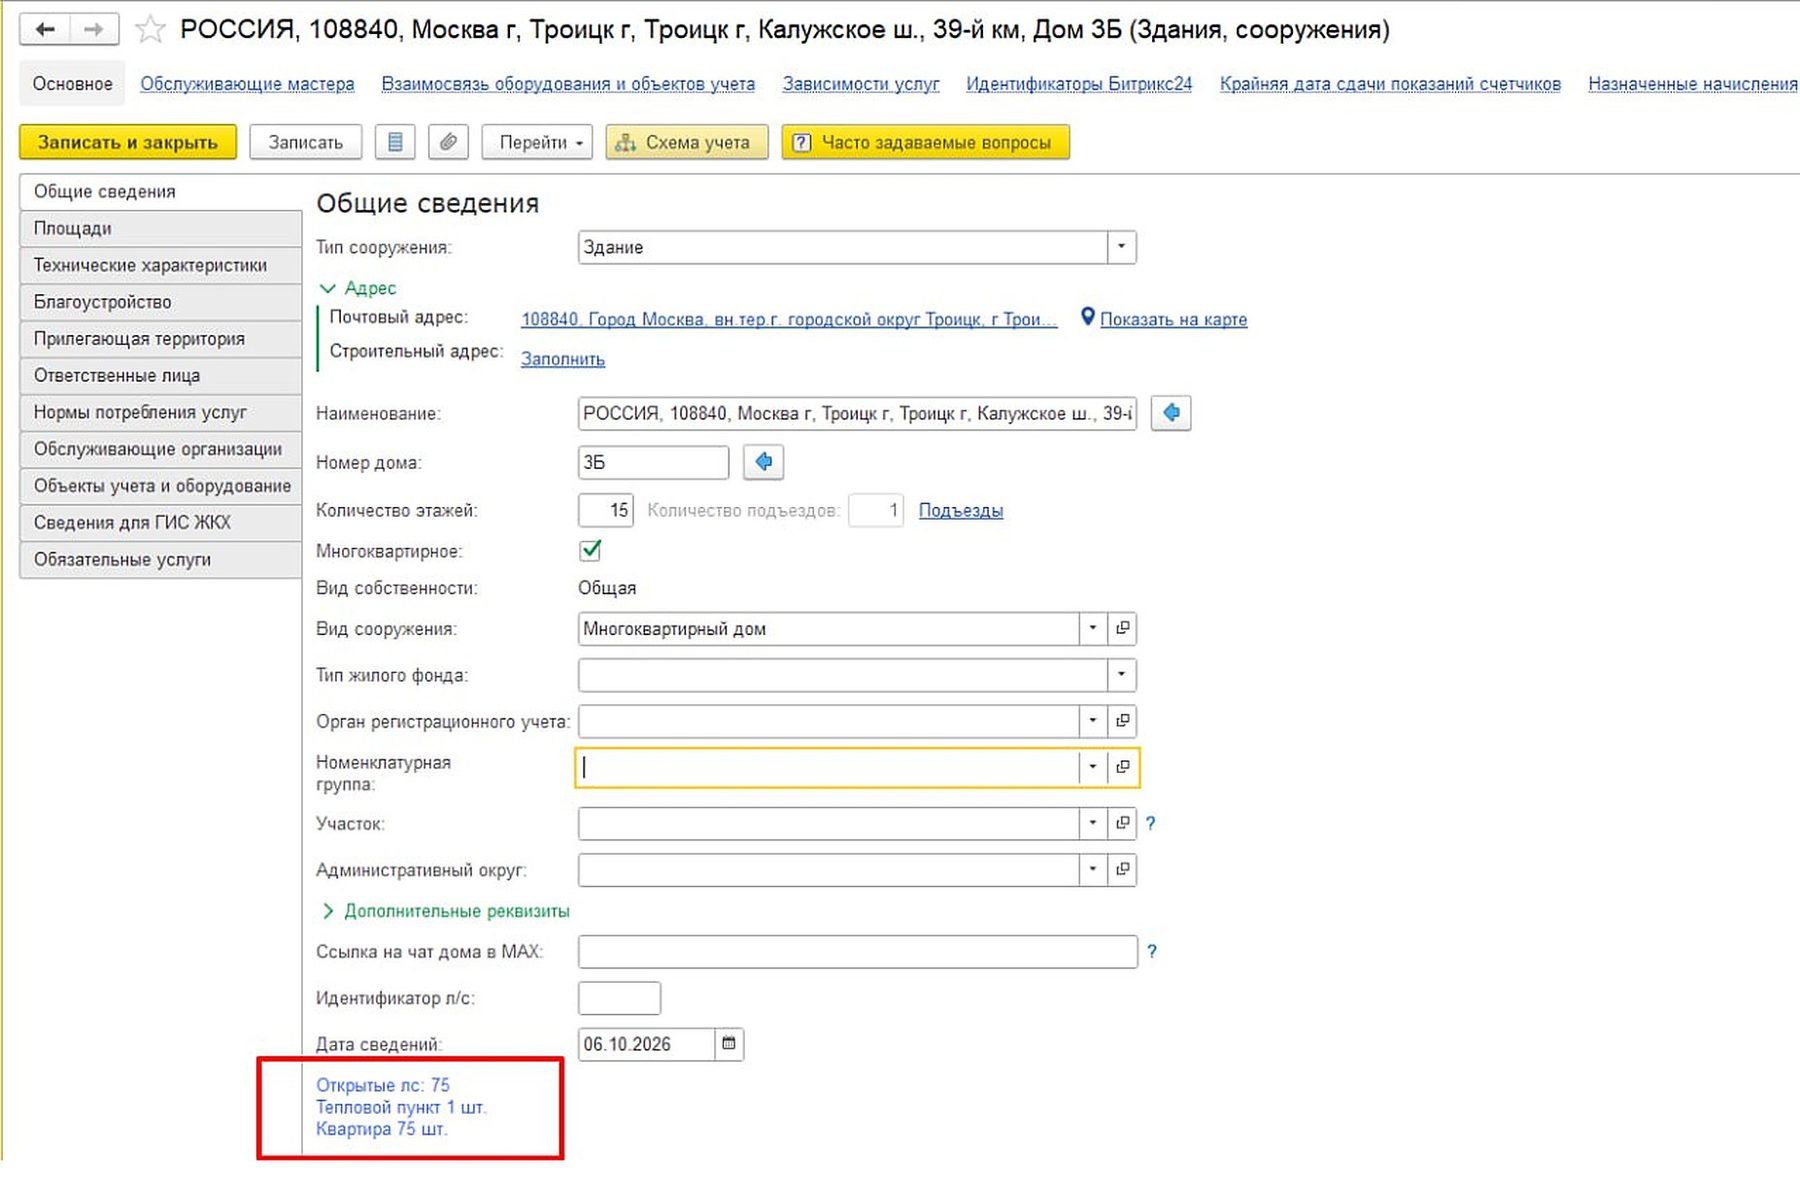Click blue arrow next to Номер дома field

coord(764,462)
